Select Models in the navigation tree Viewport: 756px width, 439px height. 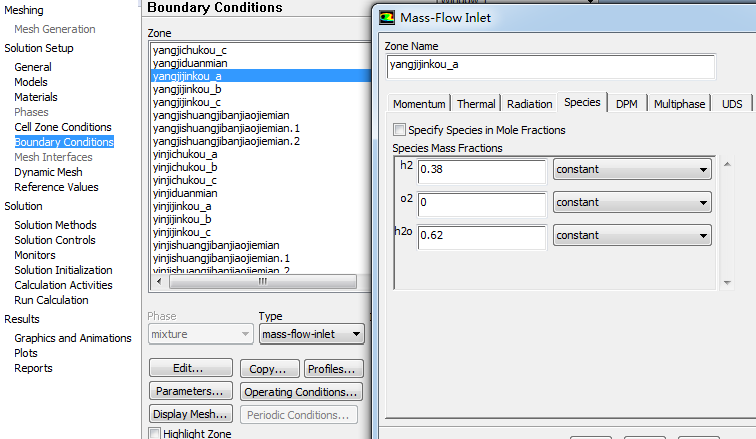point(31,82)
